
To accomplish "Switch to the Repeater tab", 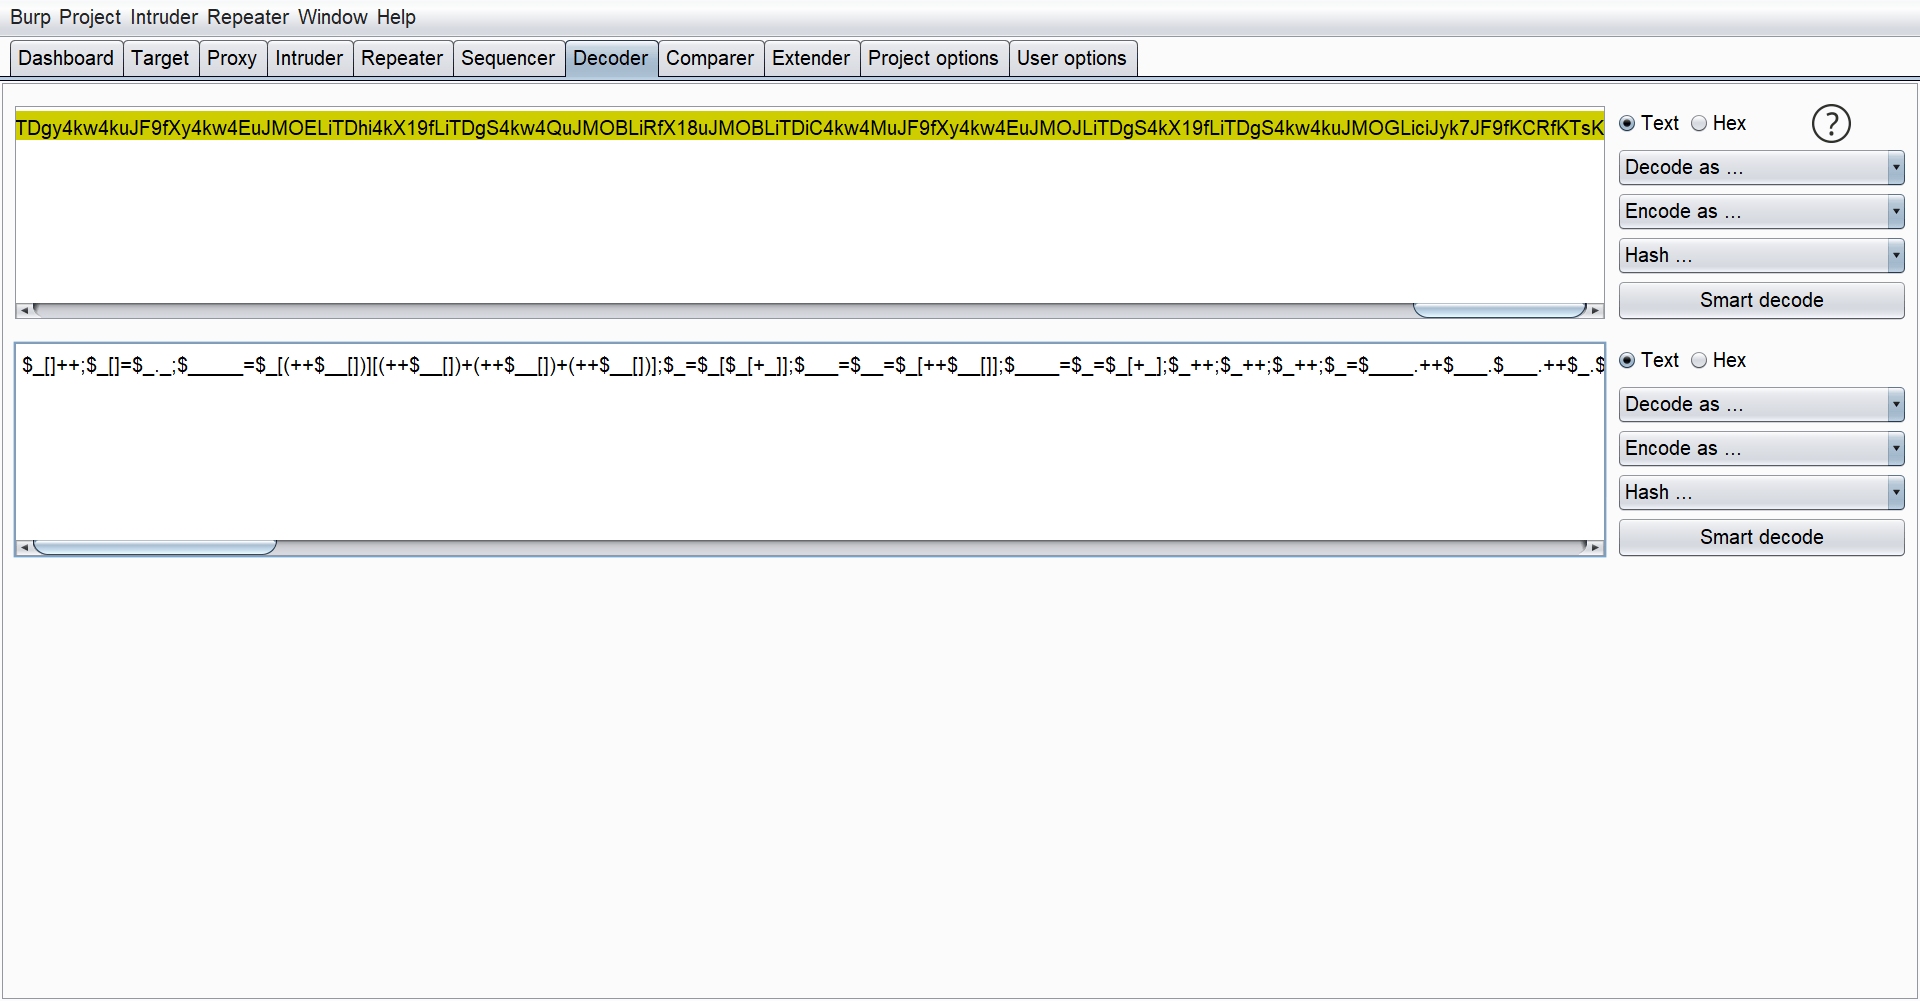I will [401, 58].
